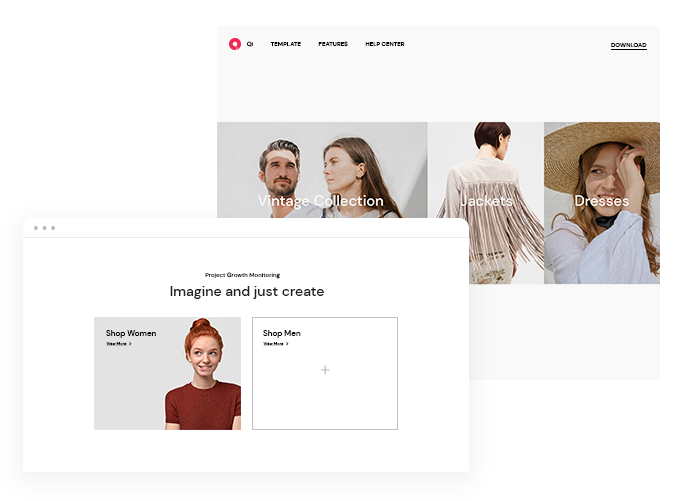This screenshot has width=686, height=501.
Task: Click the arrow beside Shop Women View More
Action: click(131, 344)
